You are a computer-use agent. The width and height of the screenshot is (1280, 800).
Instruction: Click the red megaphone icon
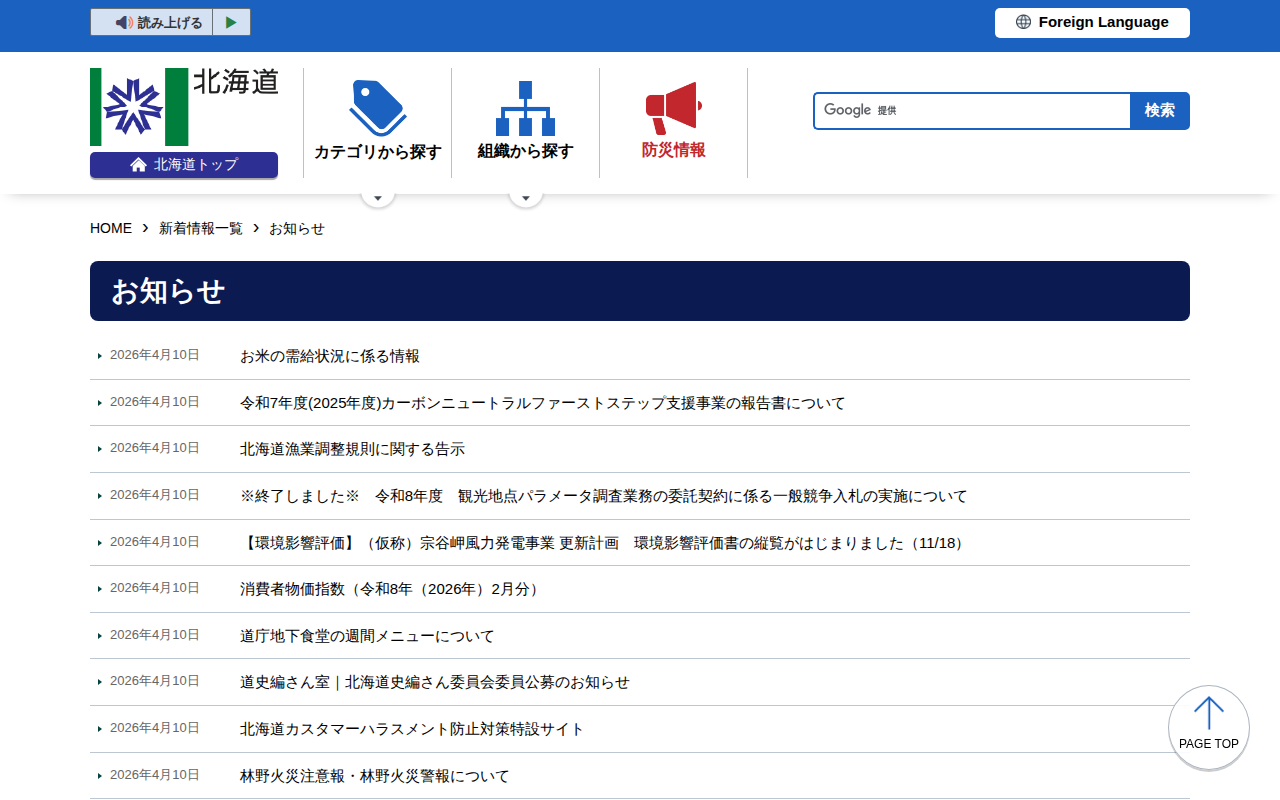point(673,108)
